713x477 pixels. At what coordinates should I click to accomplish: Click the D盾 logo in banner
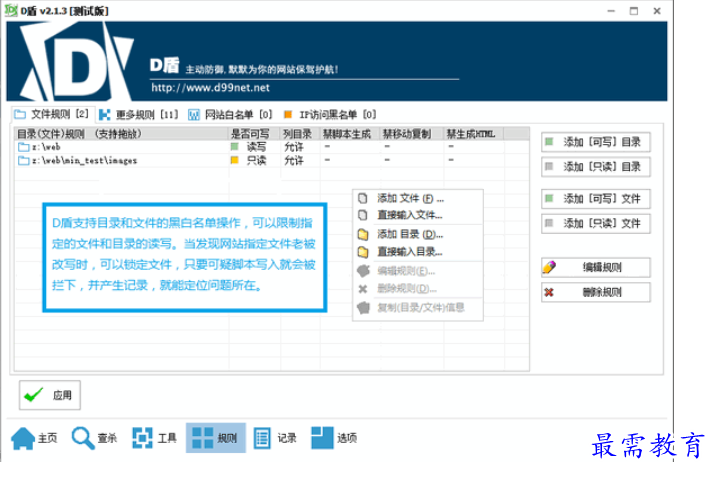pos(77,61)
